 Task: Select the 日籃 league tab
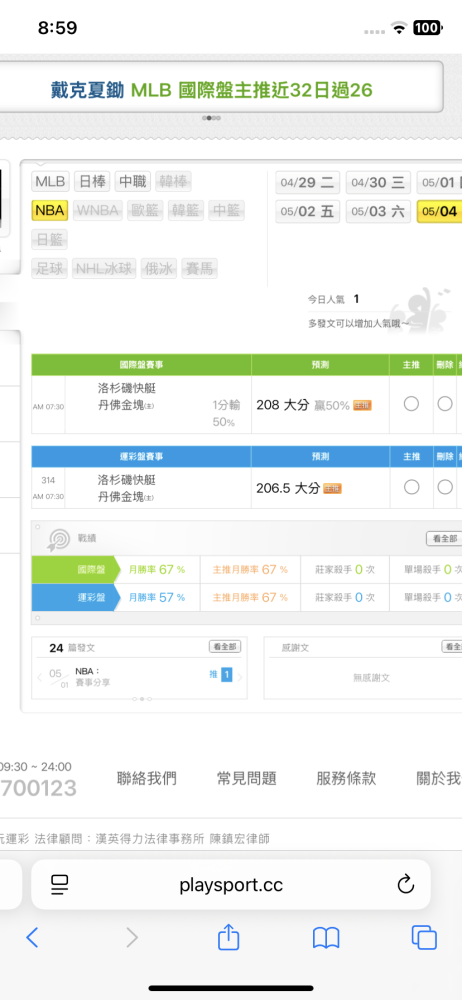(49, 240)
